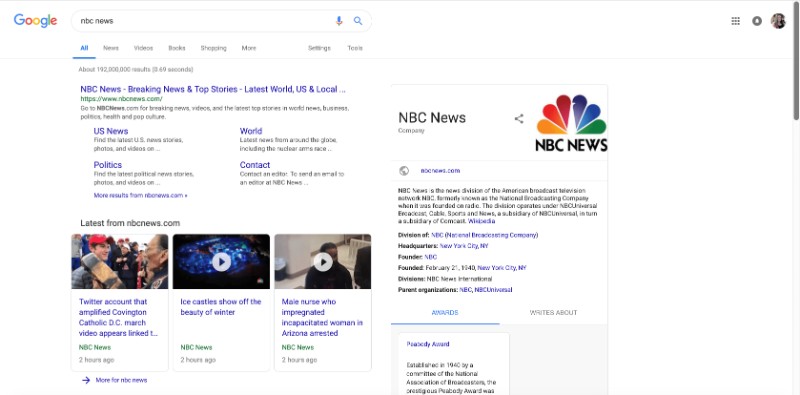Click the arrow icon before More for nbc news
The image size is (800, 395).
pos(86,380)
